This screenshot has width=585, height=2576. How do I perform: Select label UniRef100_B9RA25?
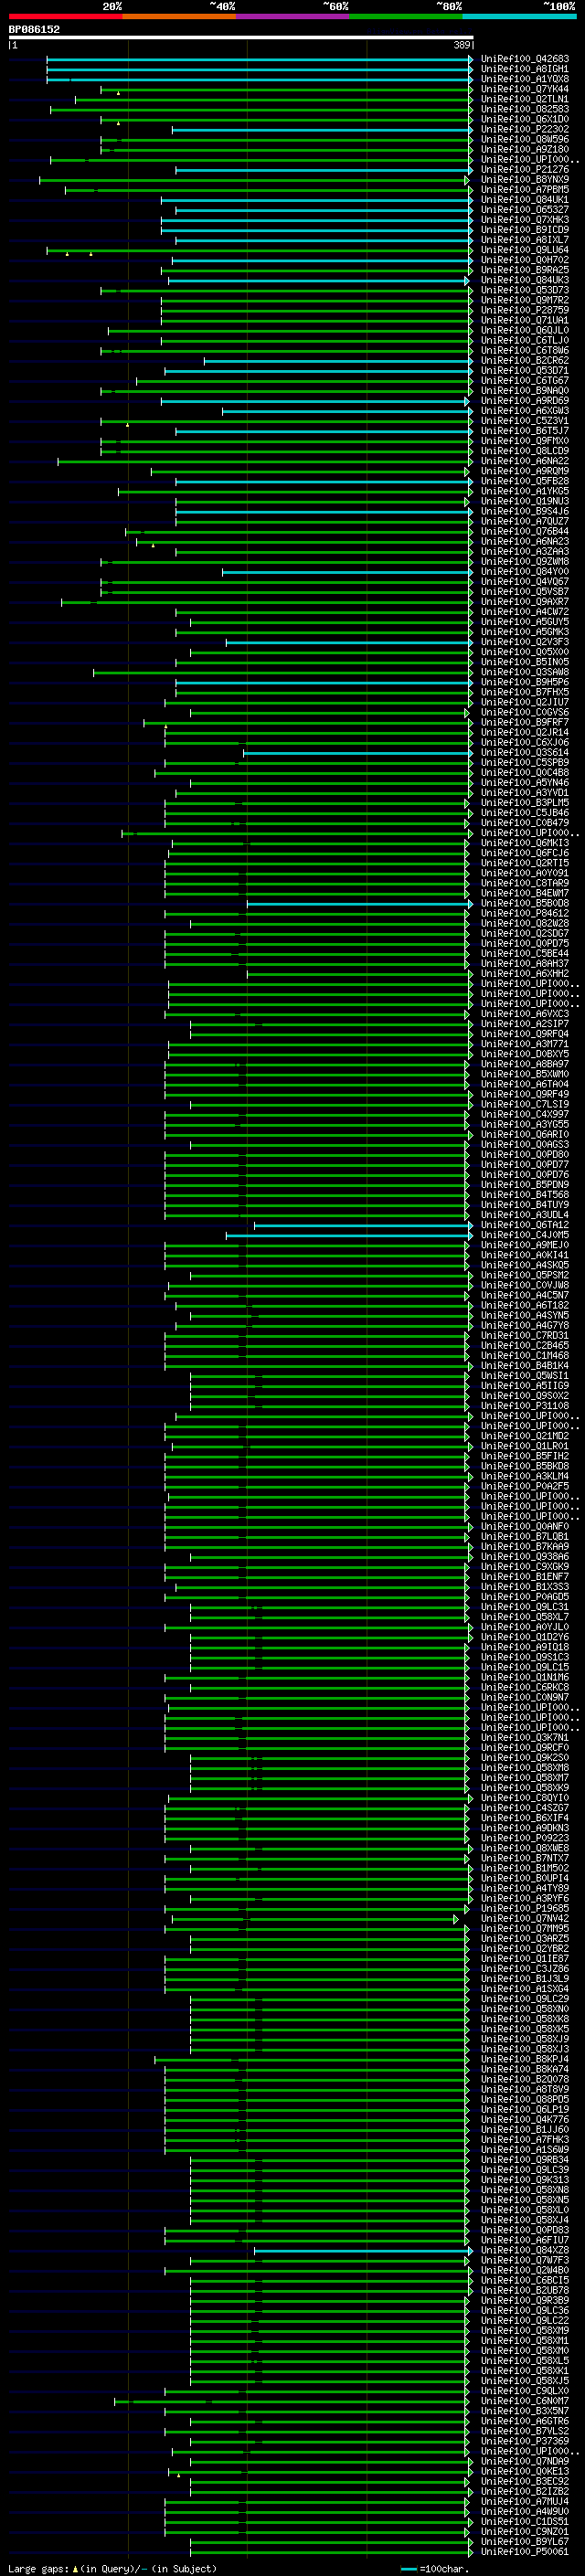pyautogui.click(x=525, y=270)
